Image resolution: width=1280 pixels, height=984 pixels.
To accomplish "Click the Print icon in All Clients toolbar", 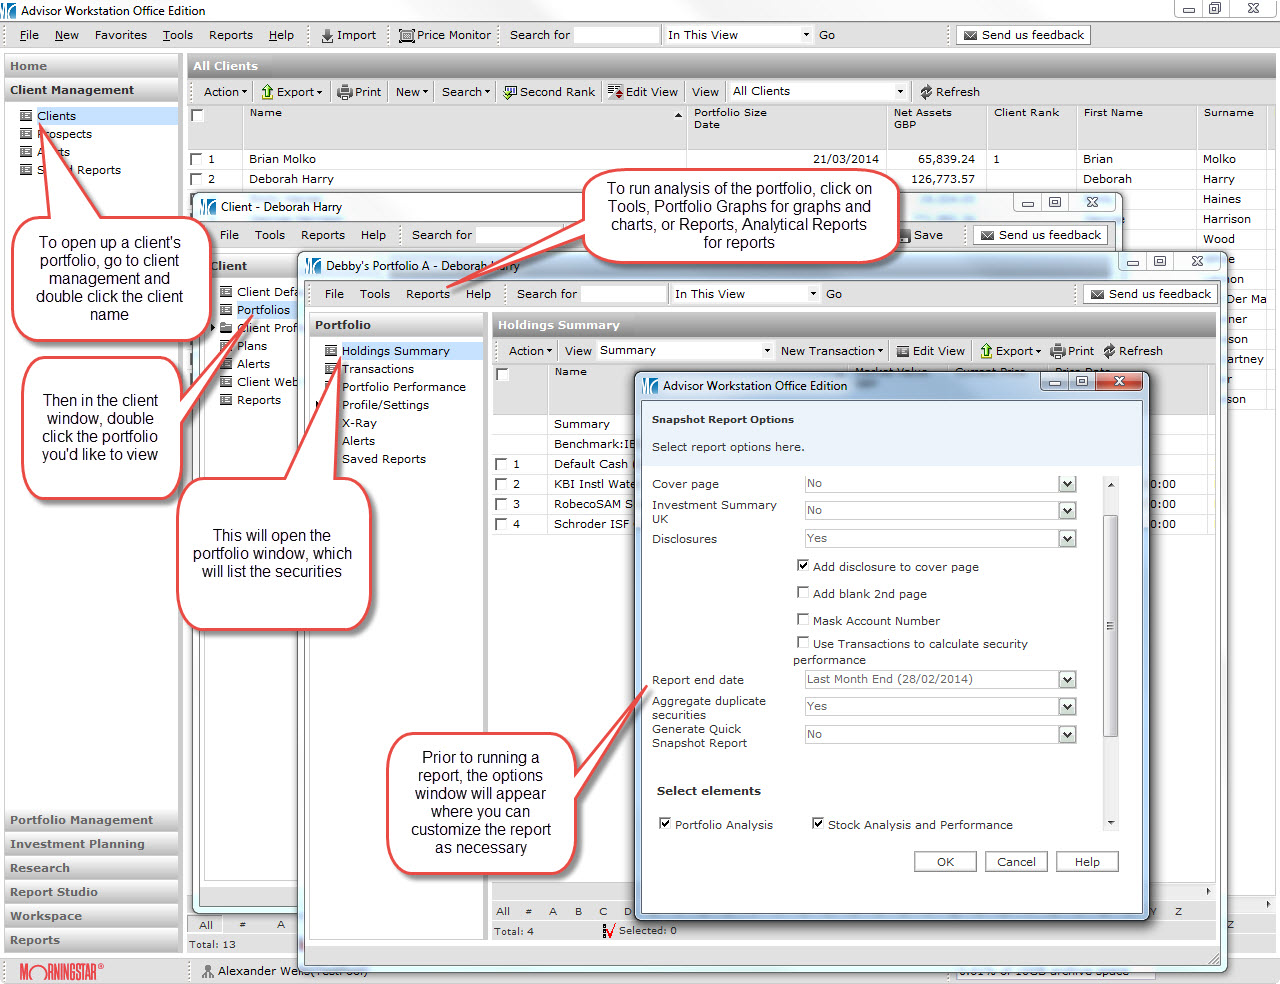I will [x=345, y=92].
